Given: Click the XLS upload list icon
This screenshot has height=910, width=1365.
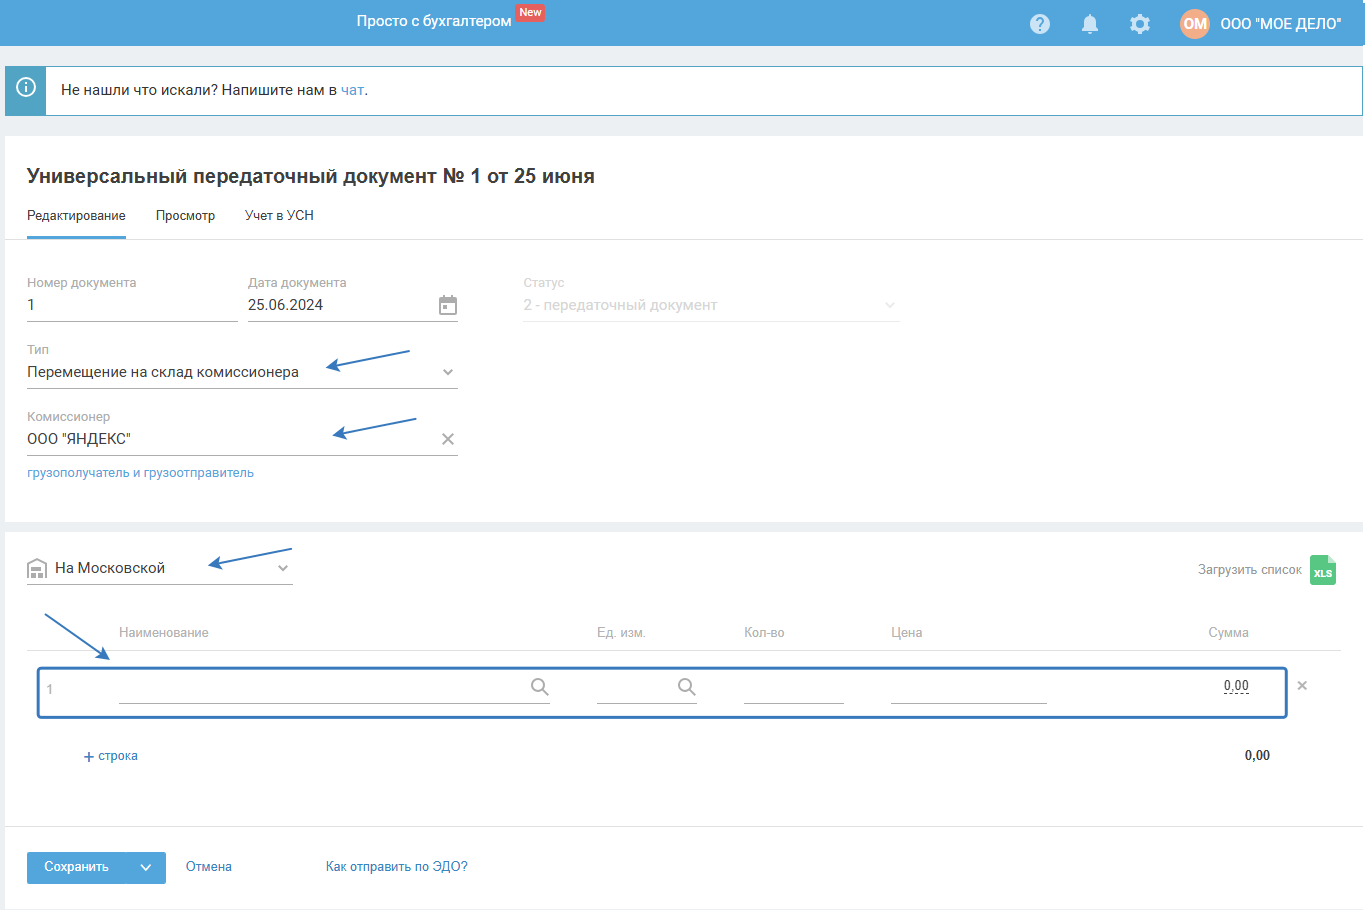Looking at the screenshot, I should 1323,570.
